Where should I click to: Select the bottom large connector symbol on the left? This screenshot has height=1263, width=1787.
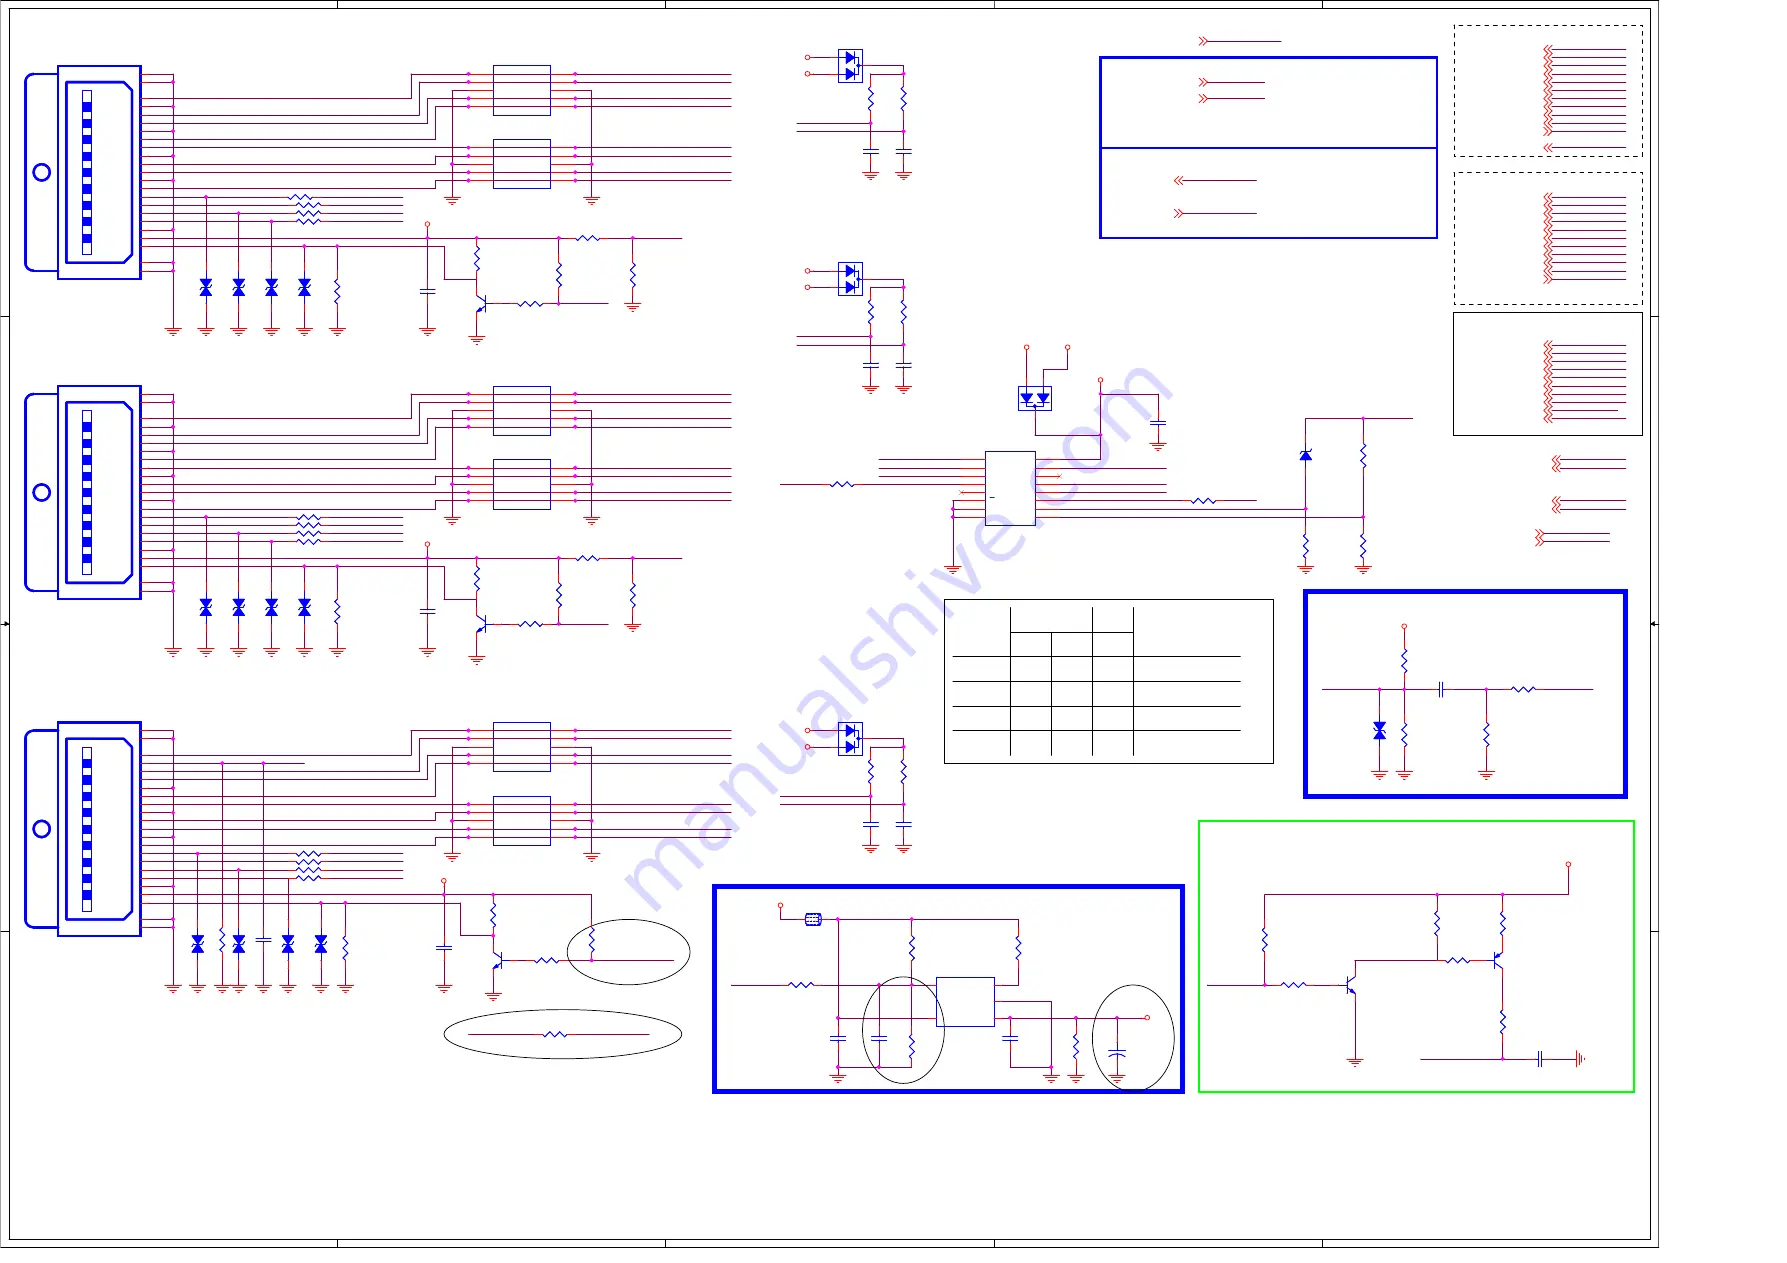(x=83, y=829)
